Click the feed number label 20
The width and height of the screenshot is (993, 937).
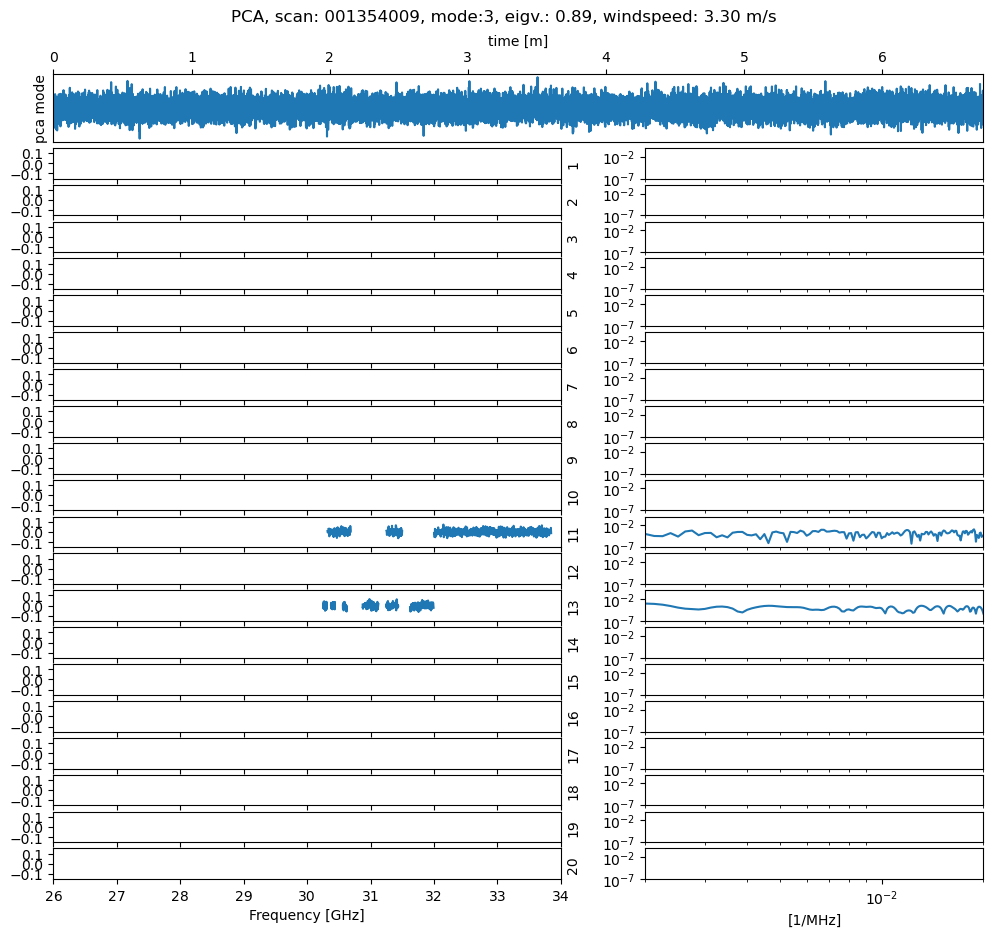(573, 865)
